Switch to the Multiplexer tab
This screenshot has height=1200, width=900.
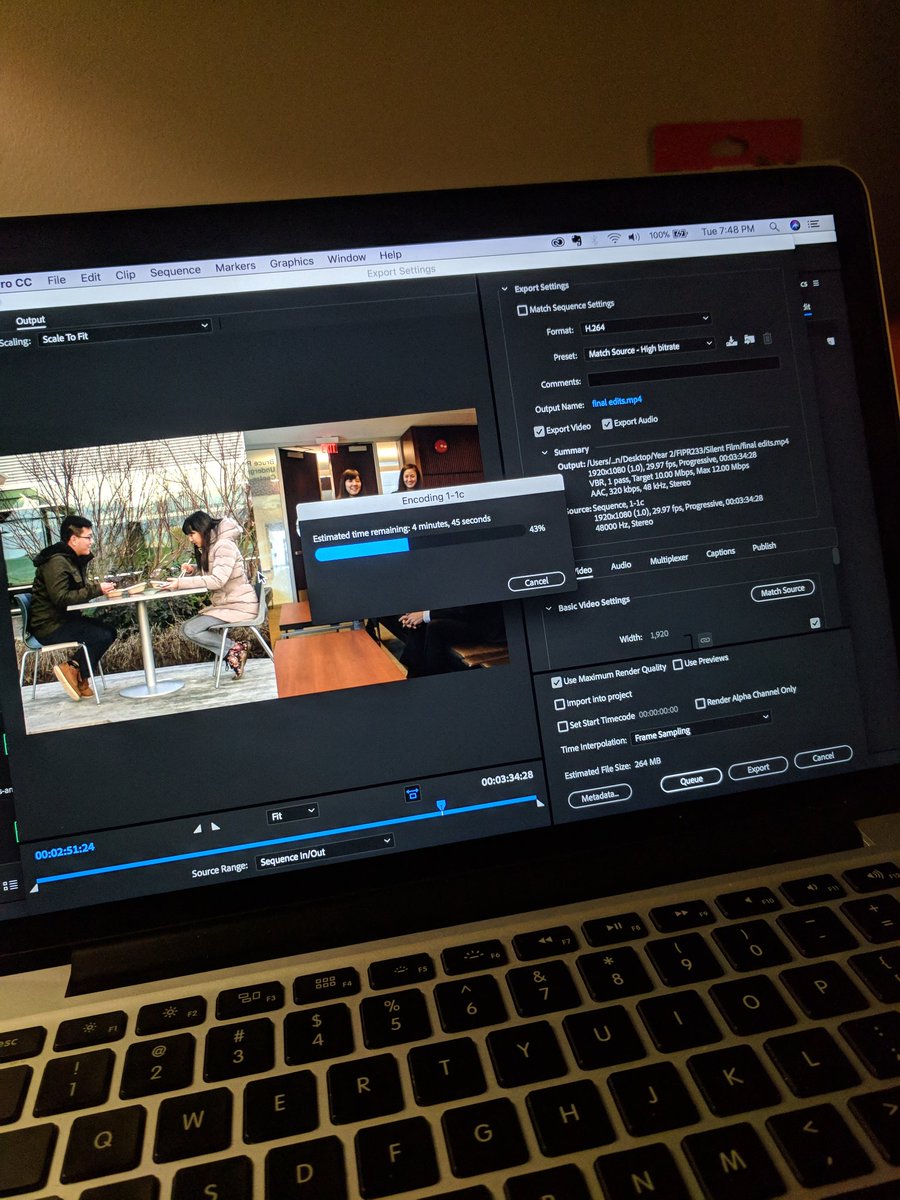[669, 558]
